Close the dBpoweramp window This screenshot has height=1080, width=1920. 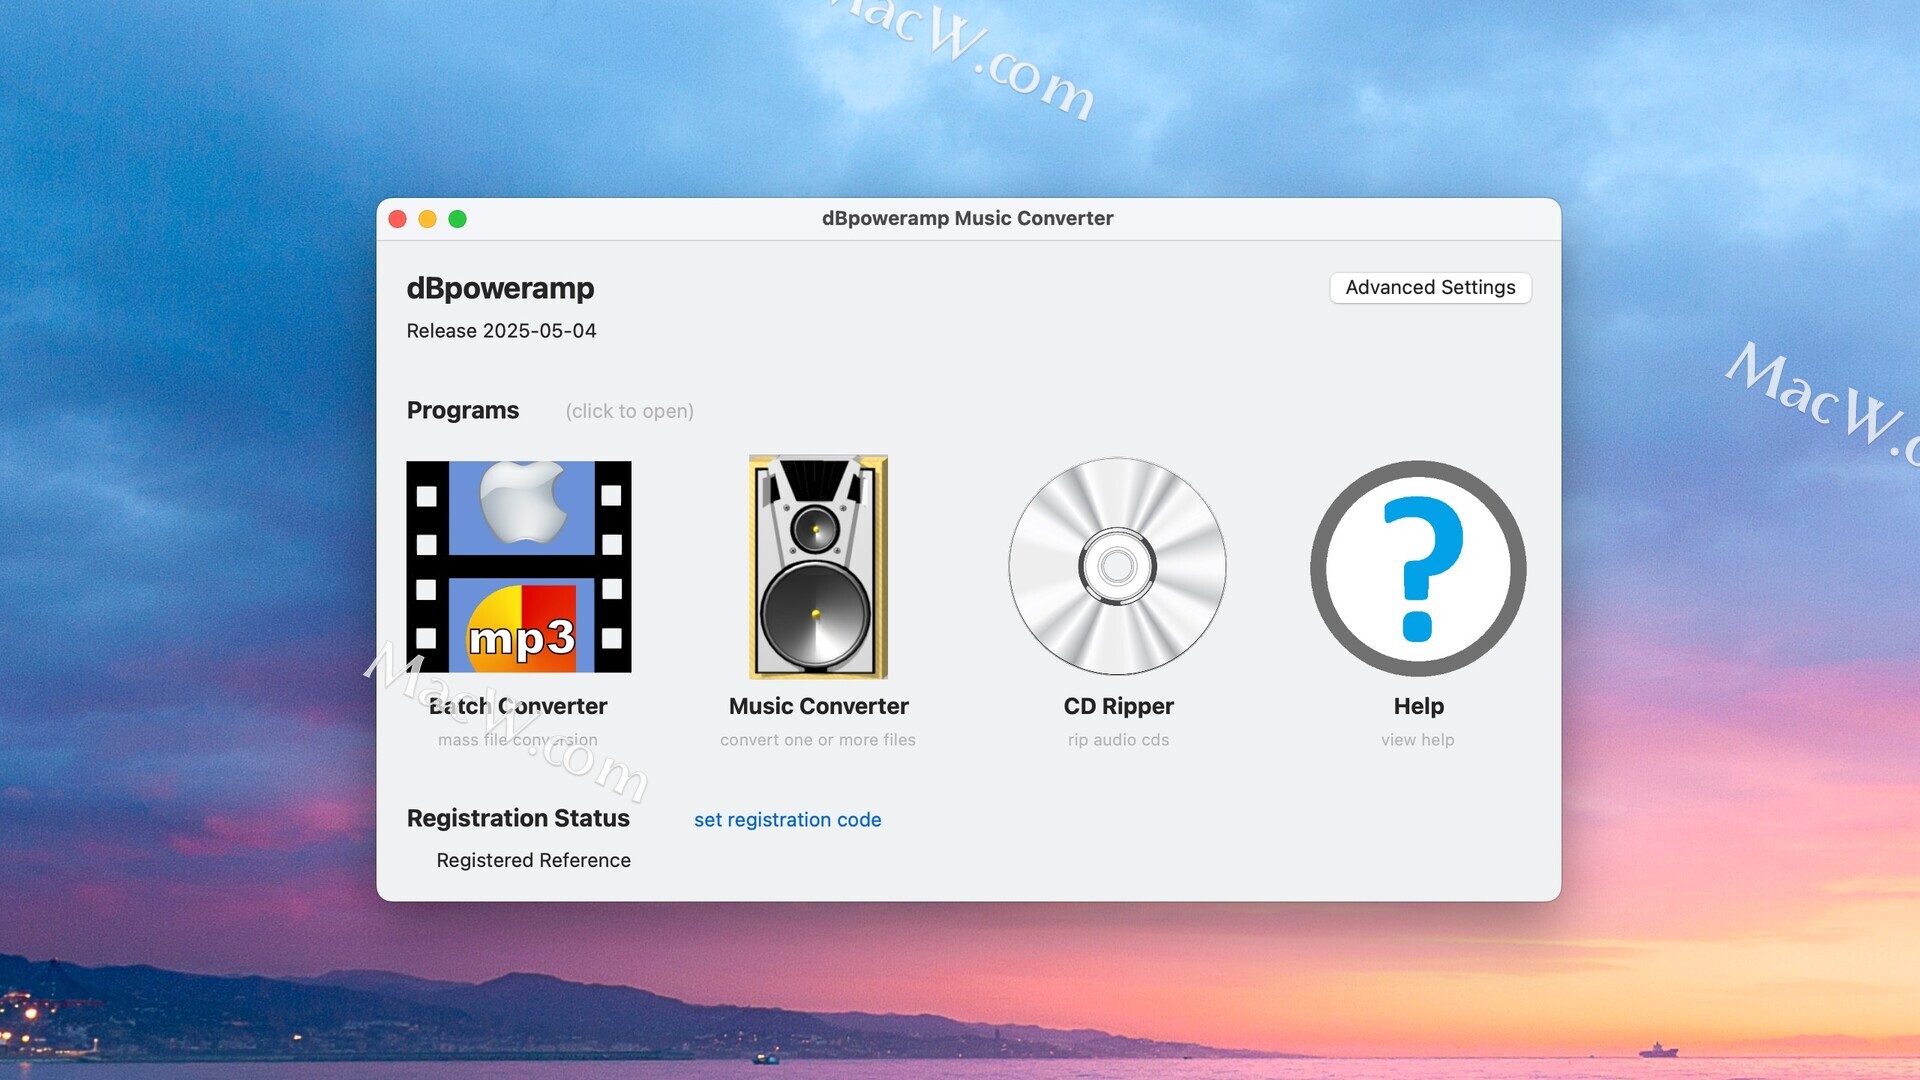397,219
